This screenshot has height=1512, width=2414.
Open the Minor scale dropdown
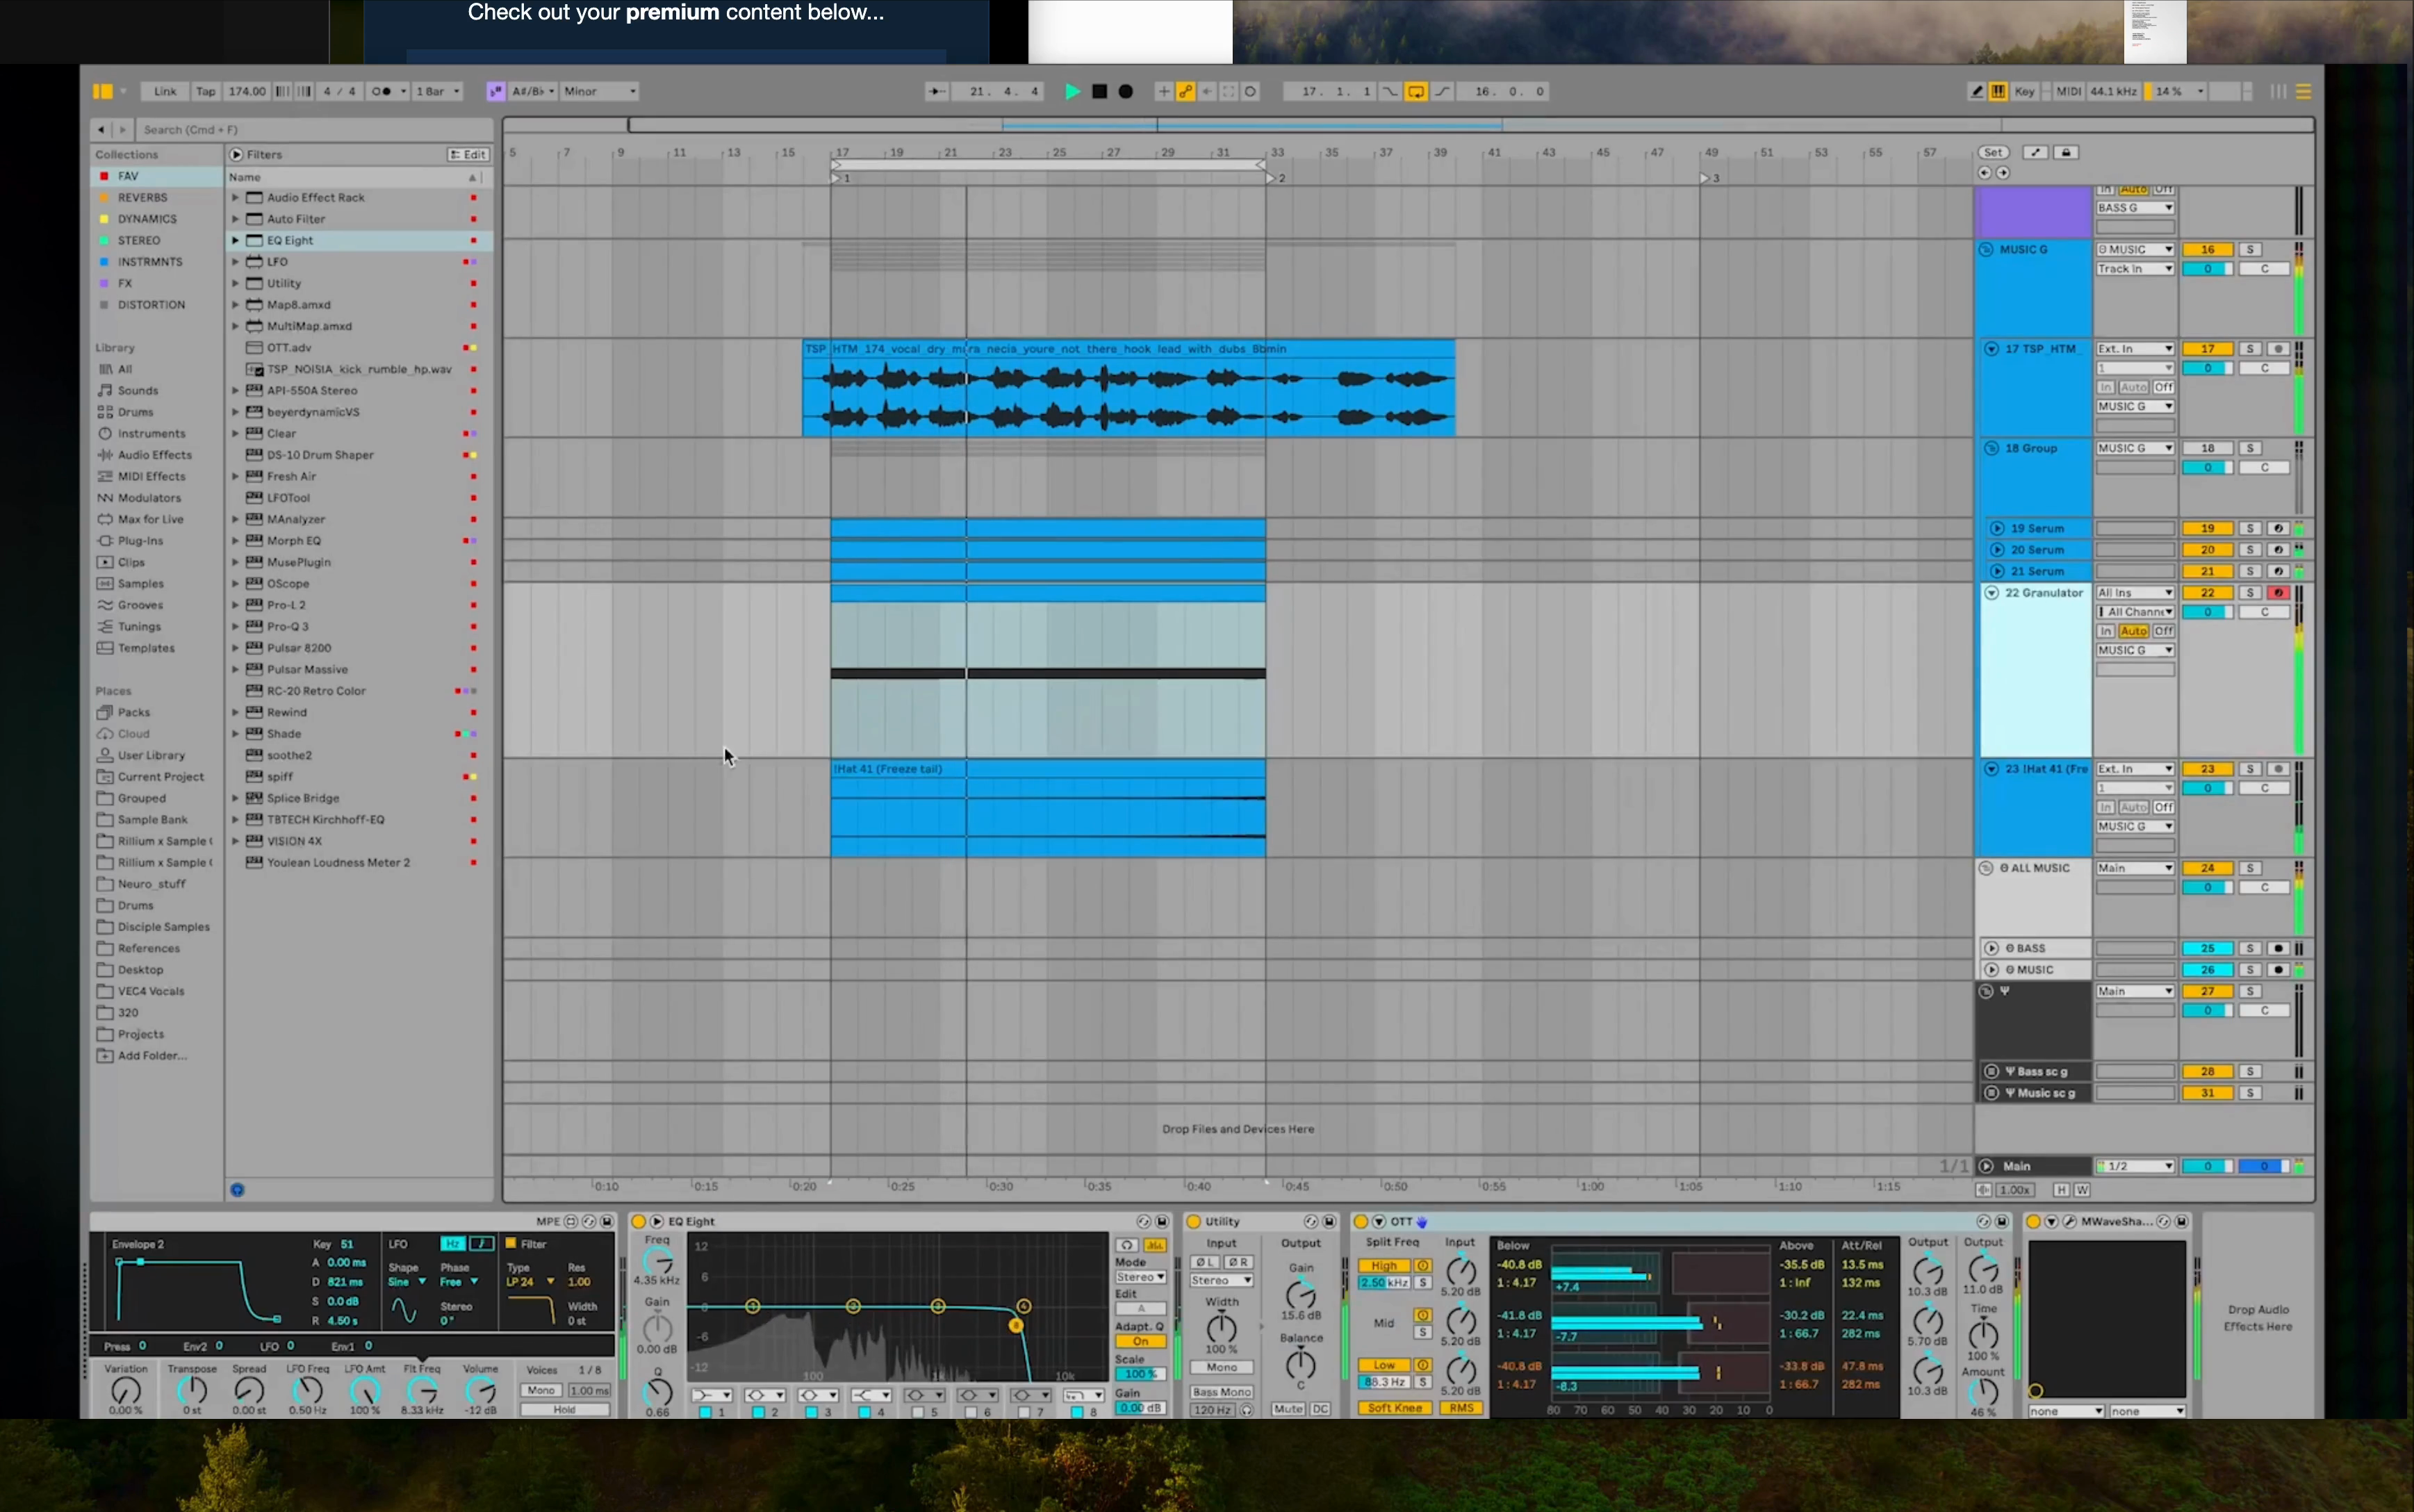[599, 91]
